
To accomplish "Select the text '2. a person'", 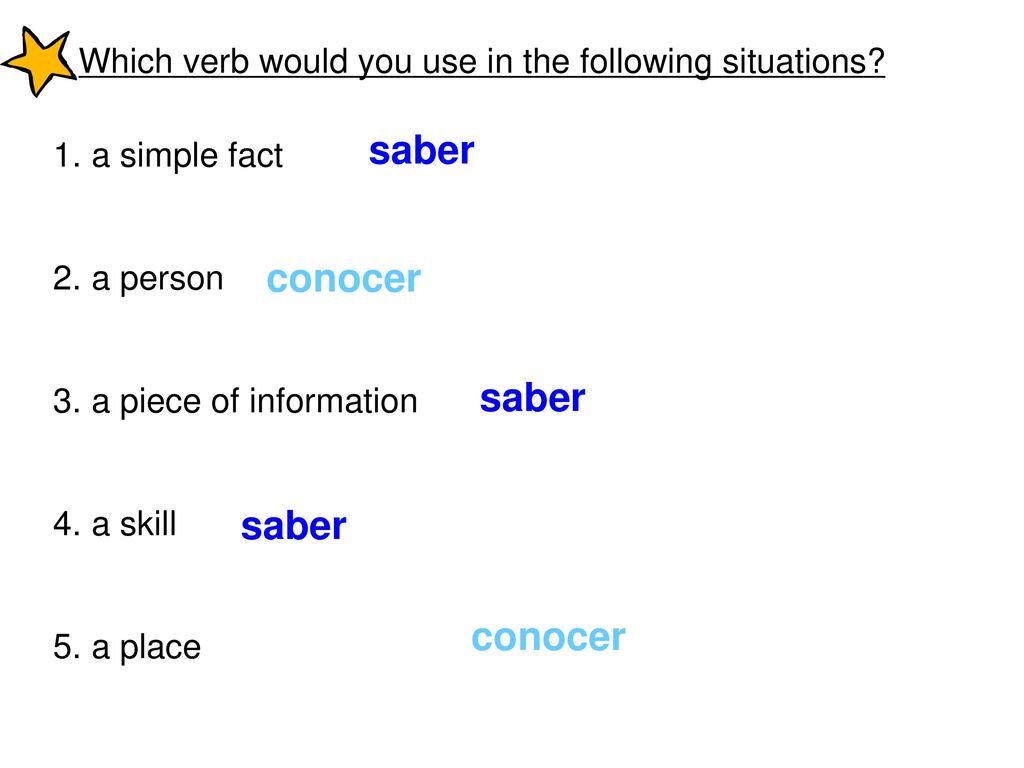I will tap(138, 280).
